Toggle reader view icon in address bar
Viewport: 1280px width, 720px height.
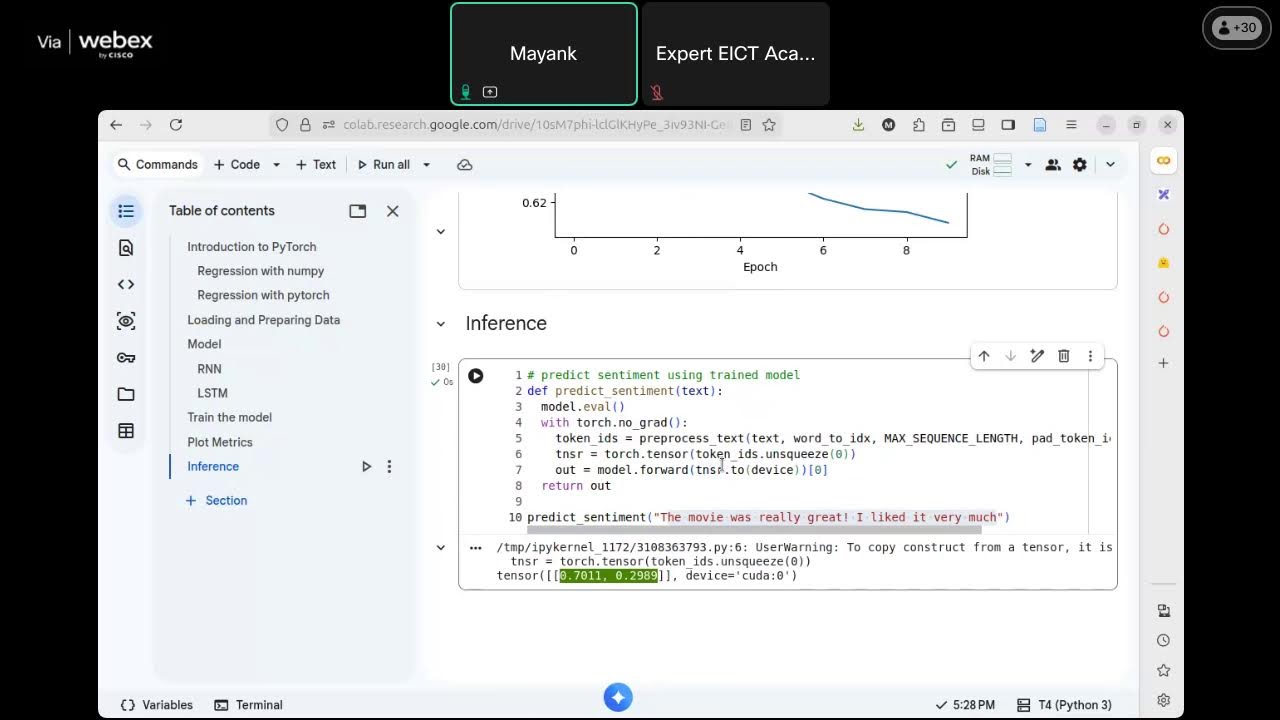[x=745, y=125]
